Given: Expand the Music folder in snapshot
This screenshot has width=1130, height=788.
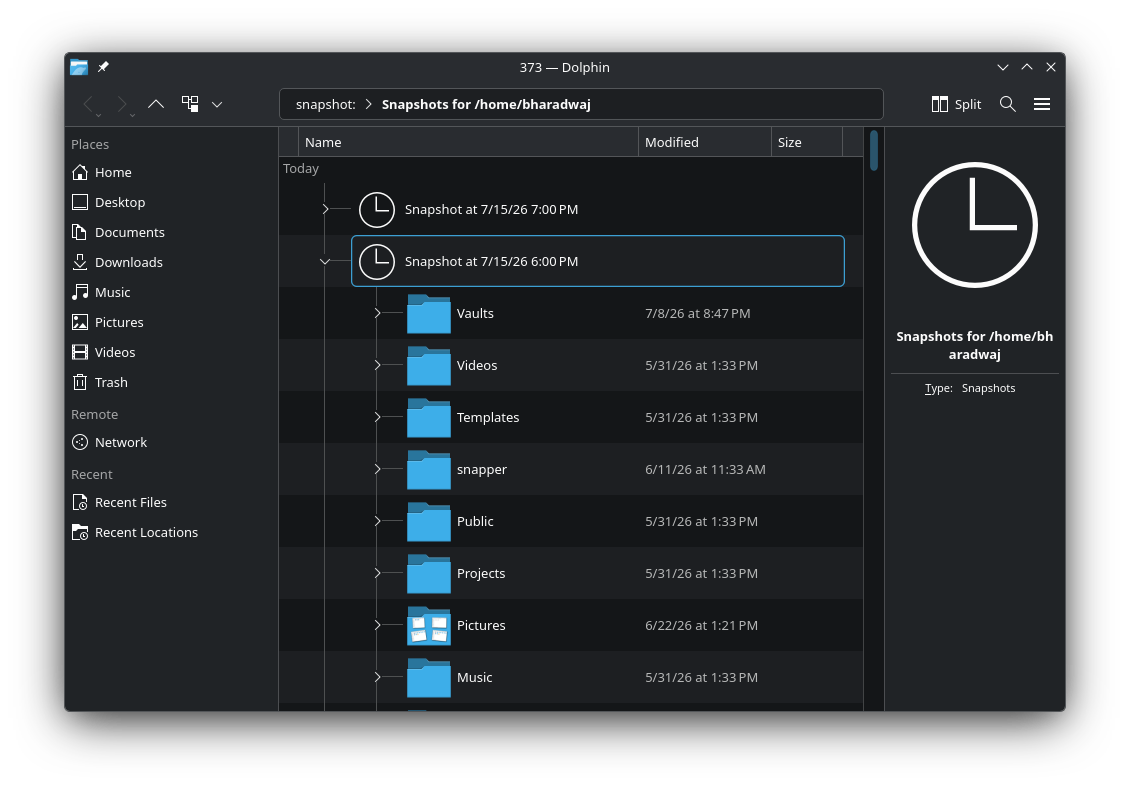Looking at the screenshot, I should point(377,677).
